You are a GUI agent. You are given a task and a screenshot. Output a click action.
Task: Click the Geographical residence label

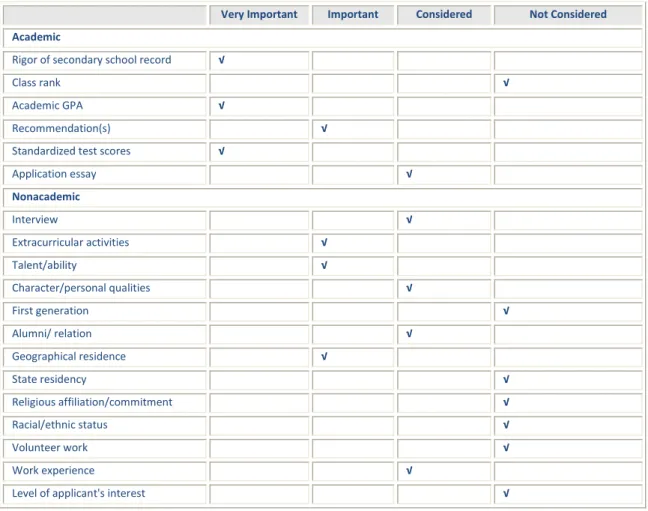point(69,356)
